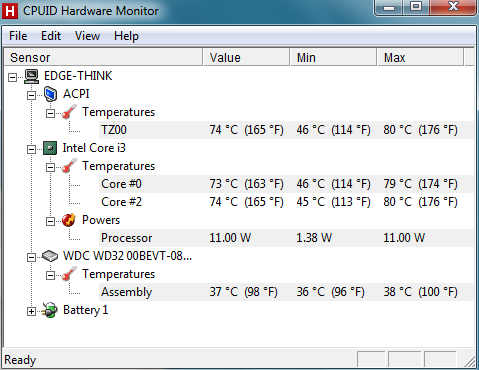Collapse the Powers branch
Image resolution: width=479 pixels, height=370 pixels.
point(50,221)
